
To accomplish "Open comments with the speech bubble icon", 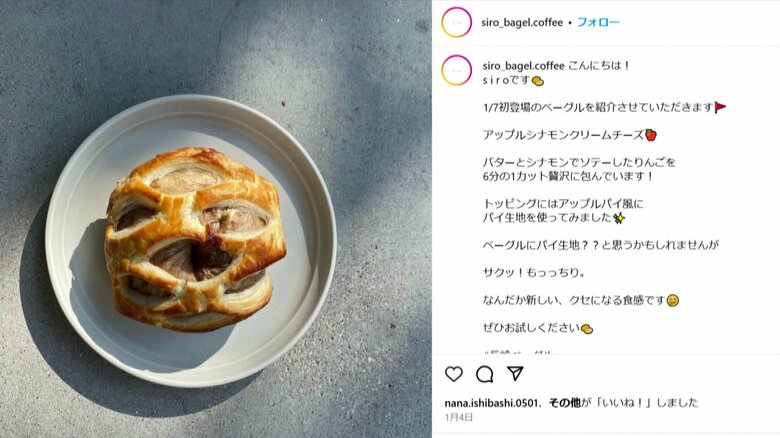I will pyautogui.click(x=485, y=374).
